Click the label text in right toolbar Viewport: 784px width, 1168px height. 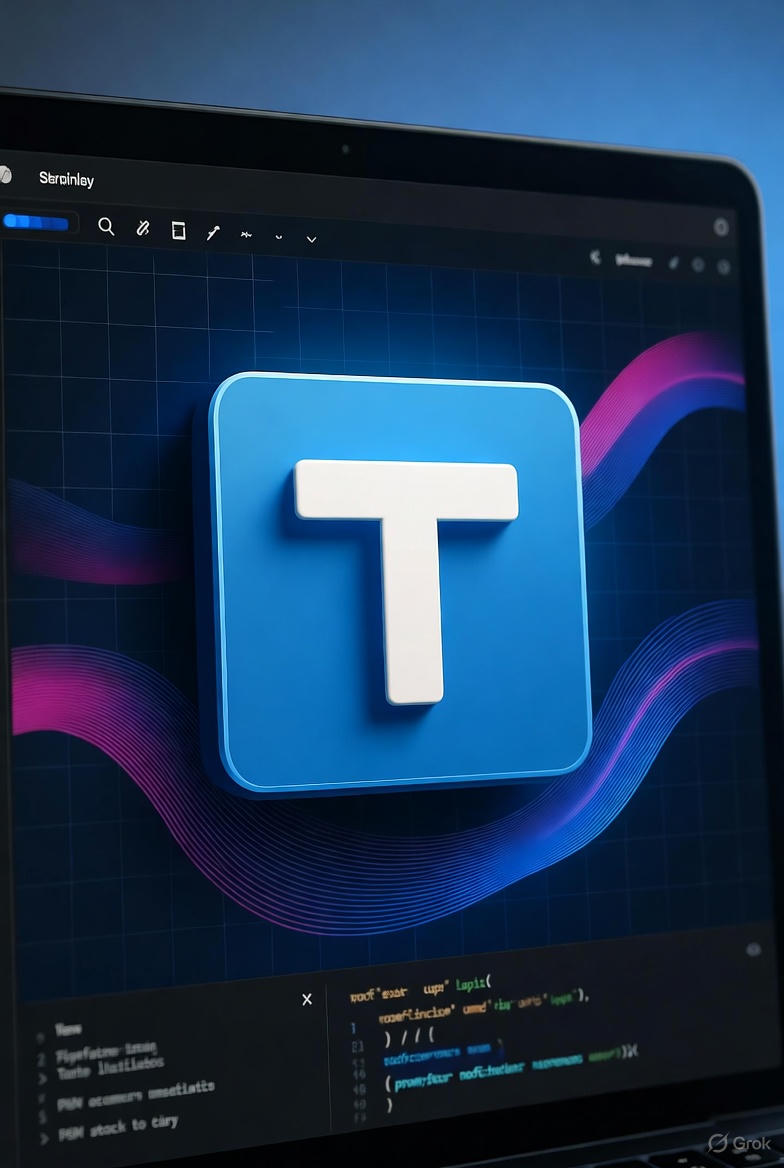633,260
